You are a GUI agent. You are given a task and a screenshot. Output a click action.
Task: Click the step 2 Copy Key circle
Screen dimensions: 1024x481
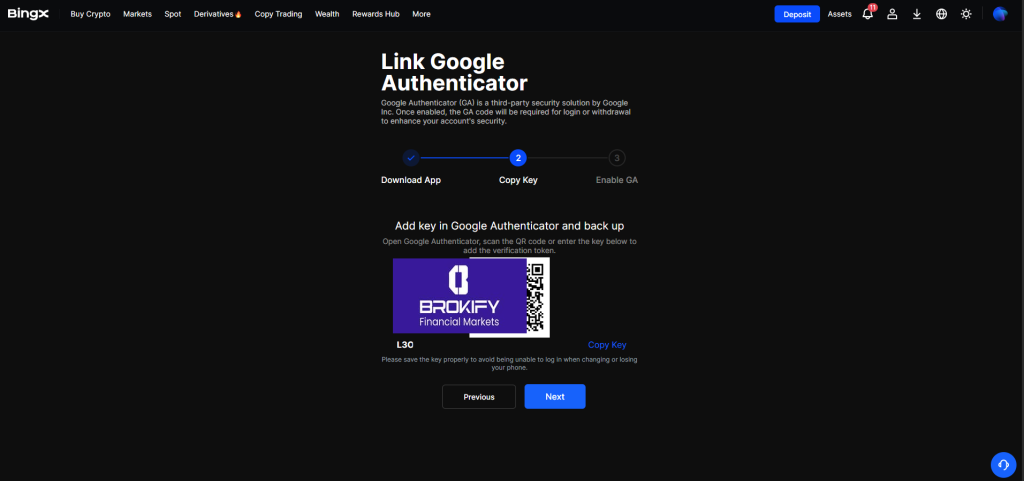pos(518,157)
